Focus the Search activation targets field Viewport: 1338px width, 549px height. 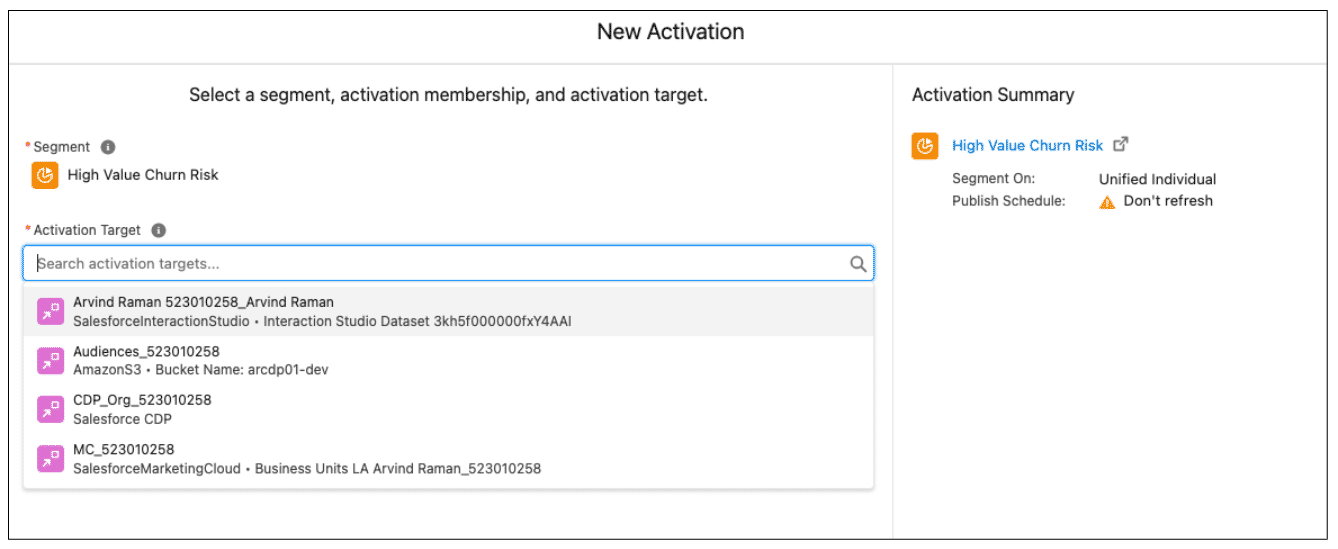(448, 264)
